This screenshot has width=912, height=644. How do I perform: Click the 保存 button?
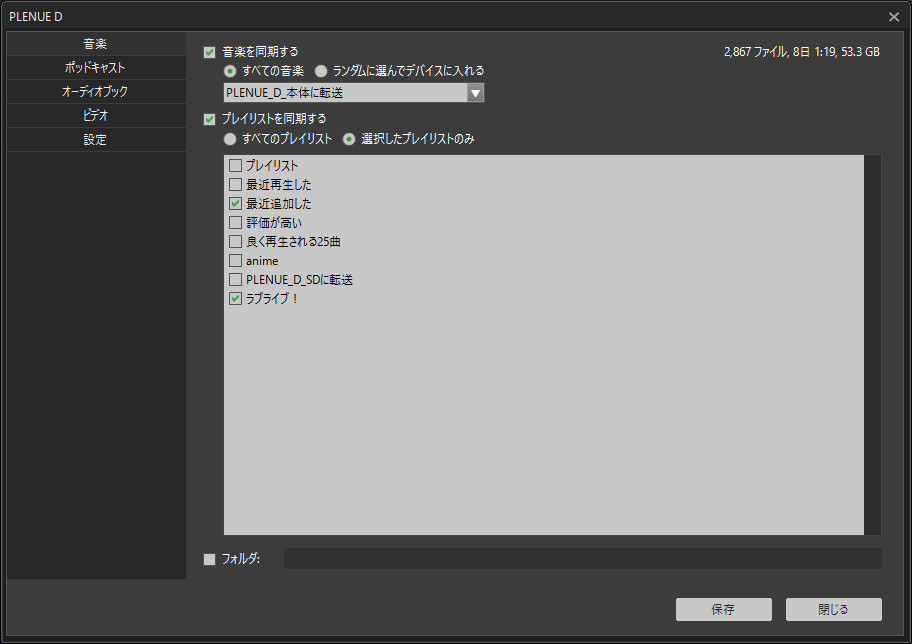tap(724, 609)
